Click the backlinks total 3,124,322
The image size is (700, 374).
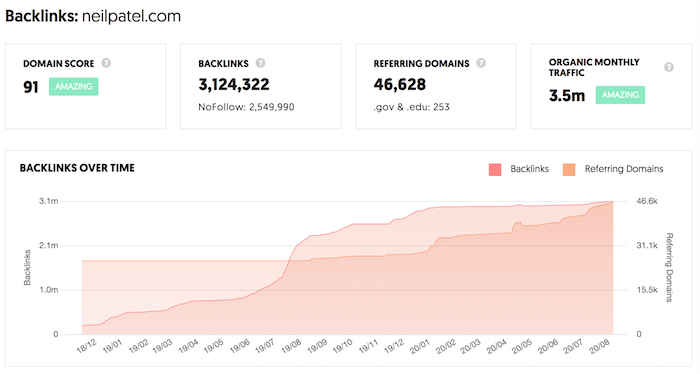click(234, 85)
